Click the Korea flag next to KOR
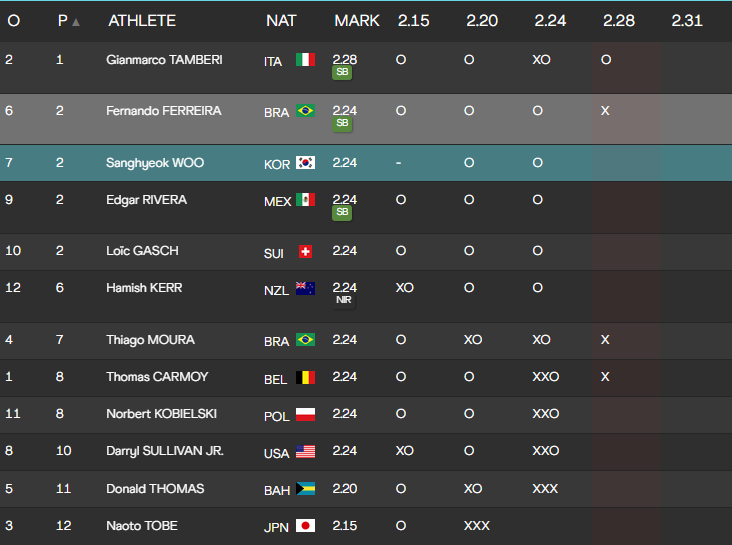732x545 pixels. point(306,162)
